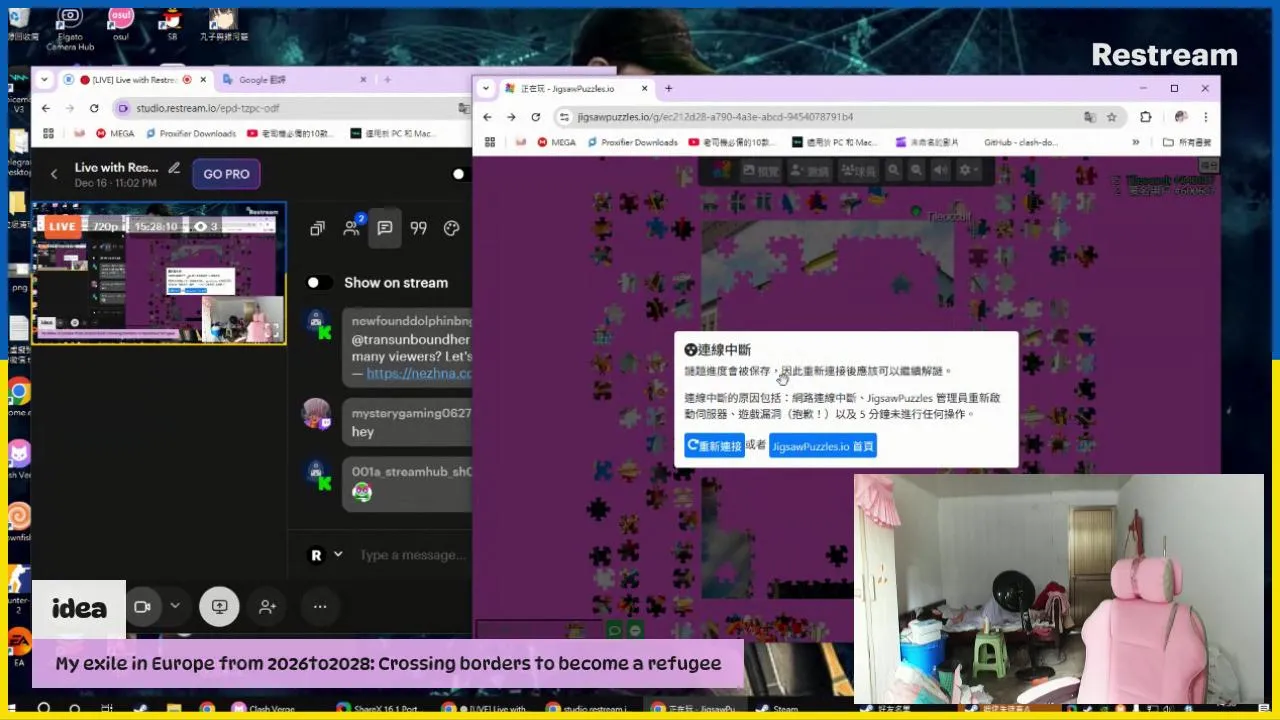
Task: Open the chat panel icon in Restream
Action: 385,228
